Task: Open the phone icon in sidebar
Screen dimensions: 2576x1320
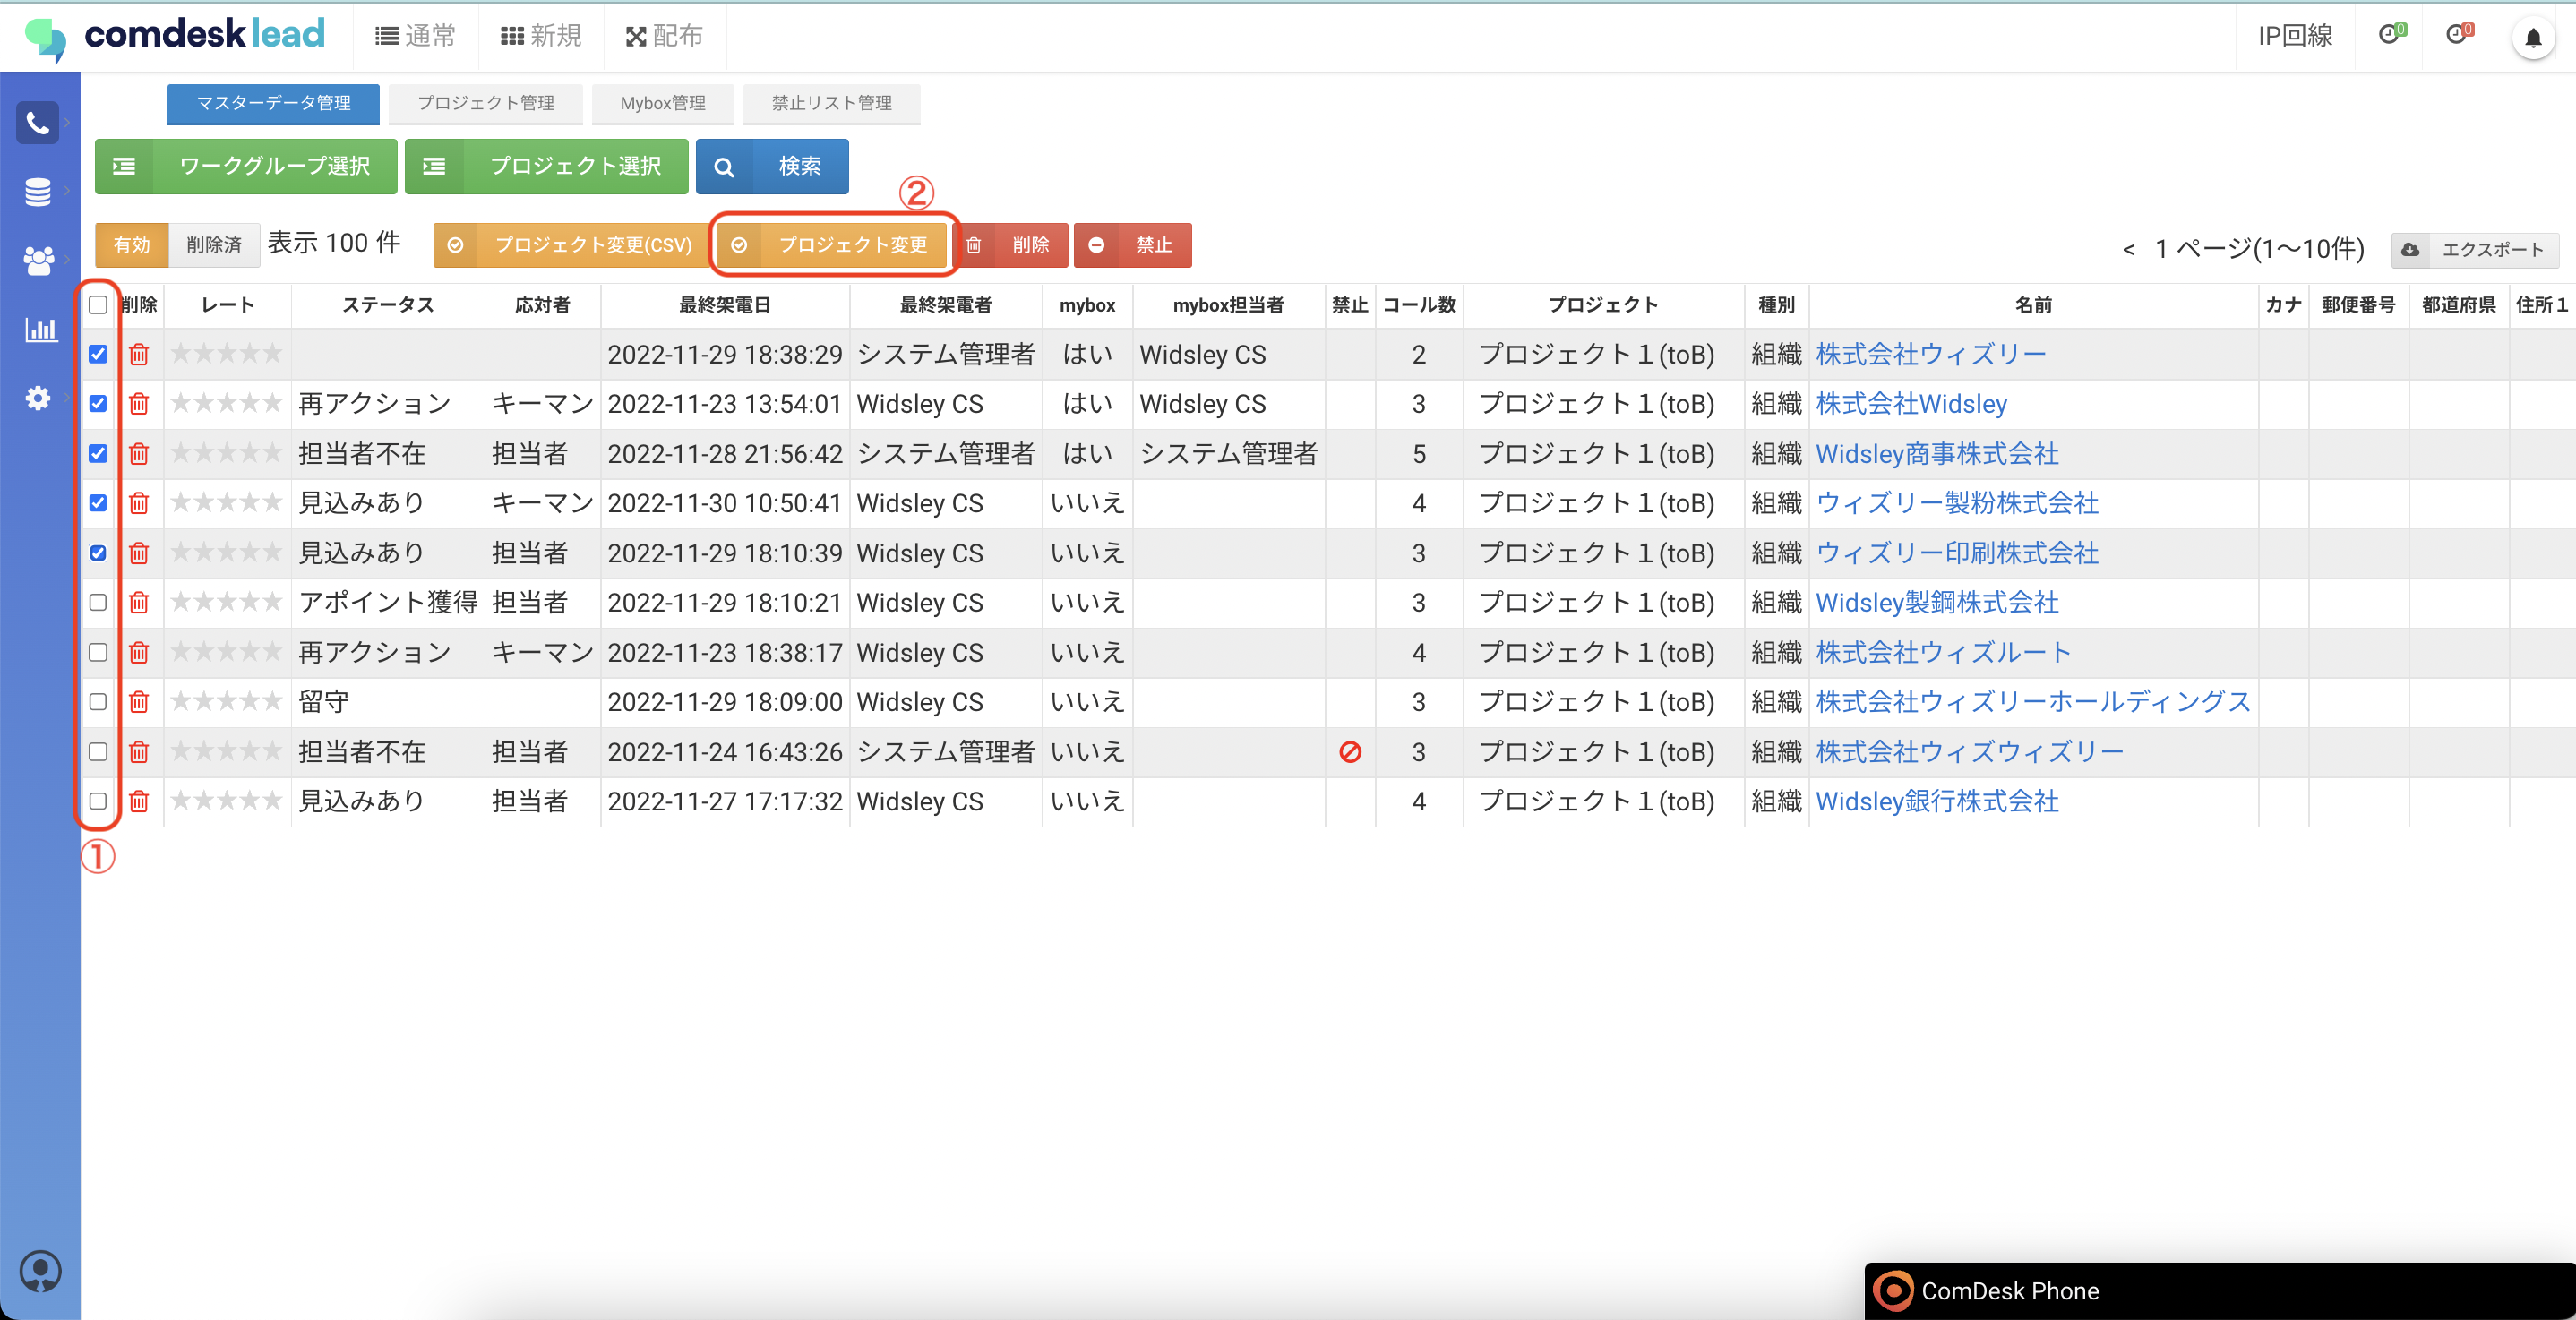Action: click(38, 123)
